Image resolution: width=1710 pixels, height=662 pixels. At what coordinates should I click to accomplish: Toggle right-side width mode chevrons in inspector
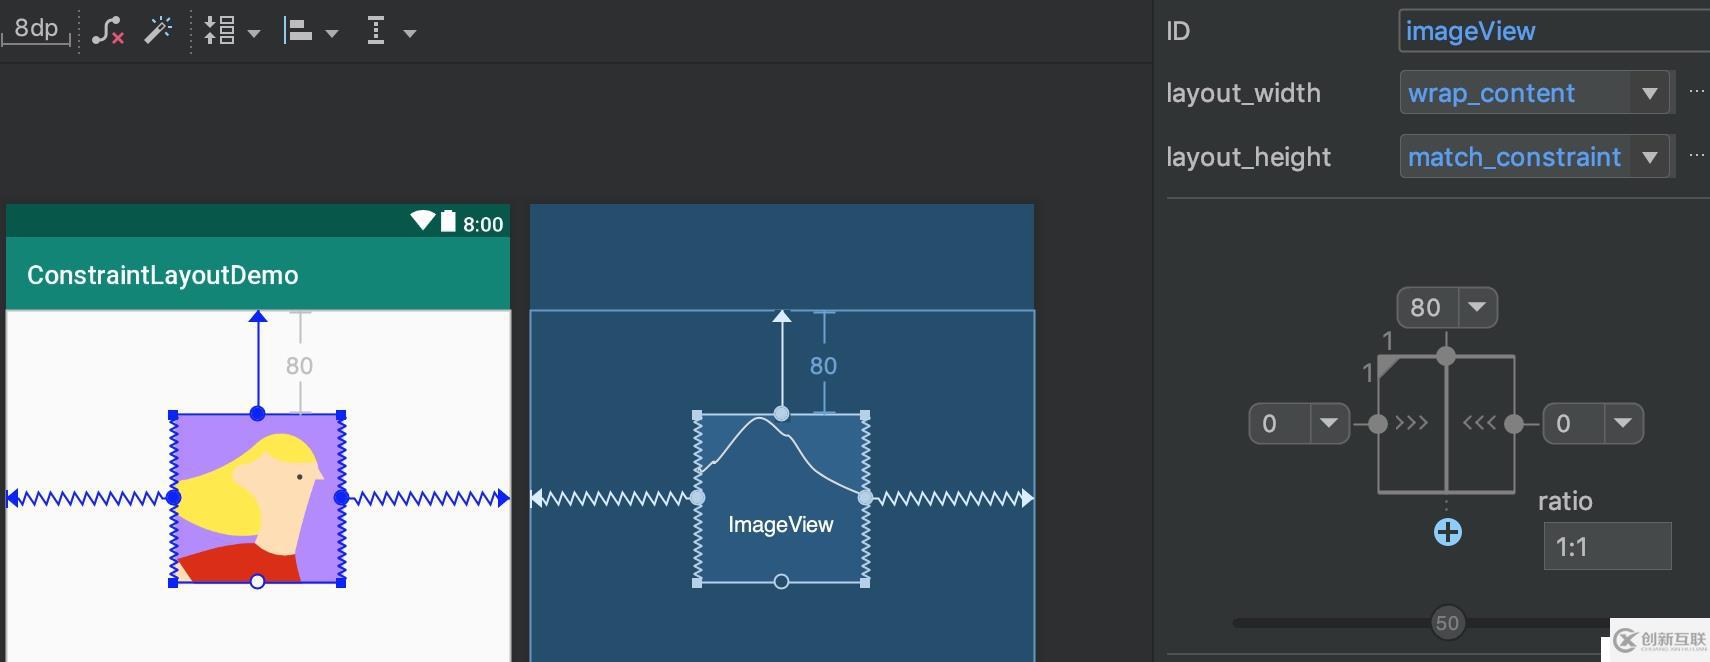click(1479, 423)
